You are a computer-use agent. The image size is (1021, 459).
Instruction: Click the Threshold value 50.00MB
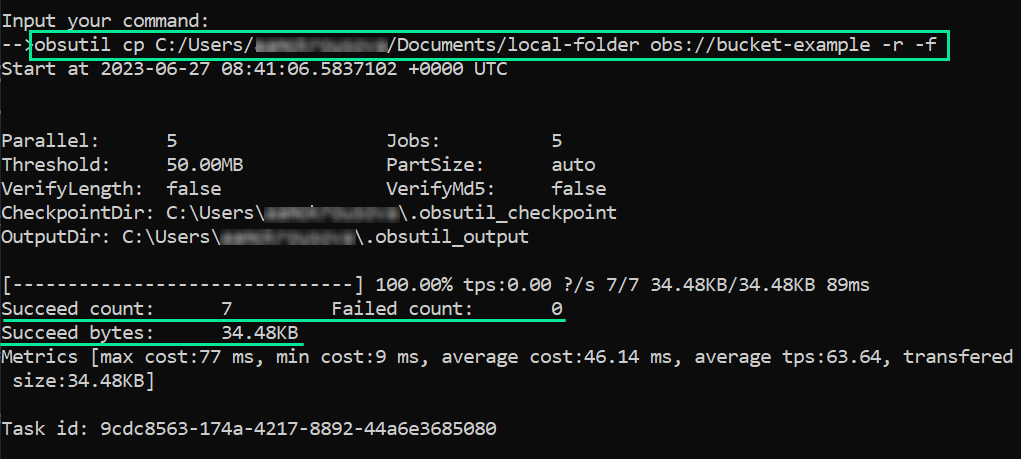point(205,165)
